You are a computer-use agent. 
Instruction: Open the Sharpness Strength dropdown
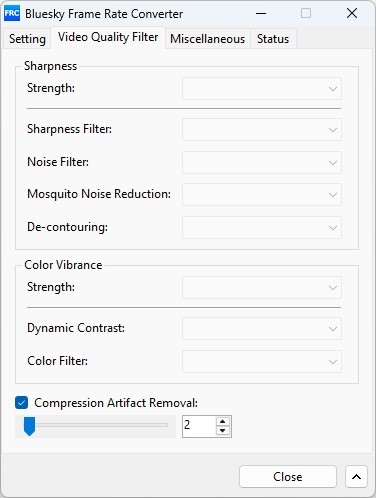[262, 89]
